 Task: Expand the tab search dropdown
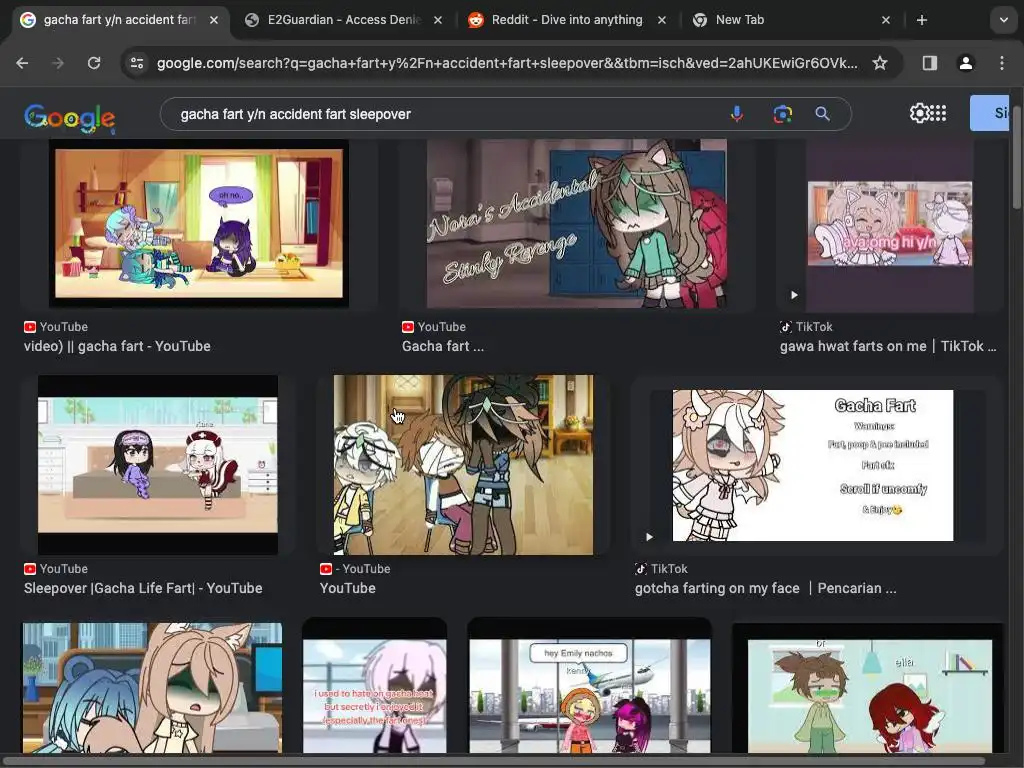[x=1004, y=20]
